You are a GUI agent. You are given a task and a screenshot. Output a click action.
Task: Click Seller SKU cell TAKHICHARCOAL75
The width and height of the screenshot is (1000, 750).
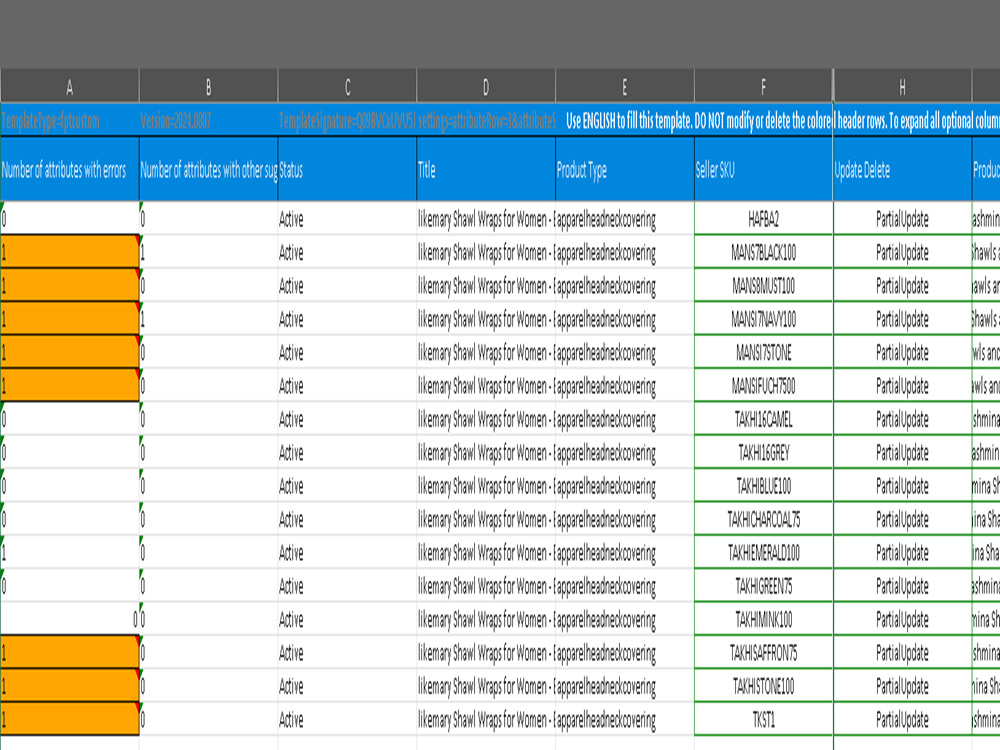click(x=763, y=519)
